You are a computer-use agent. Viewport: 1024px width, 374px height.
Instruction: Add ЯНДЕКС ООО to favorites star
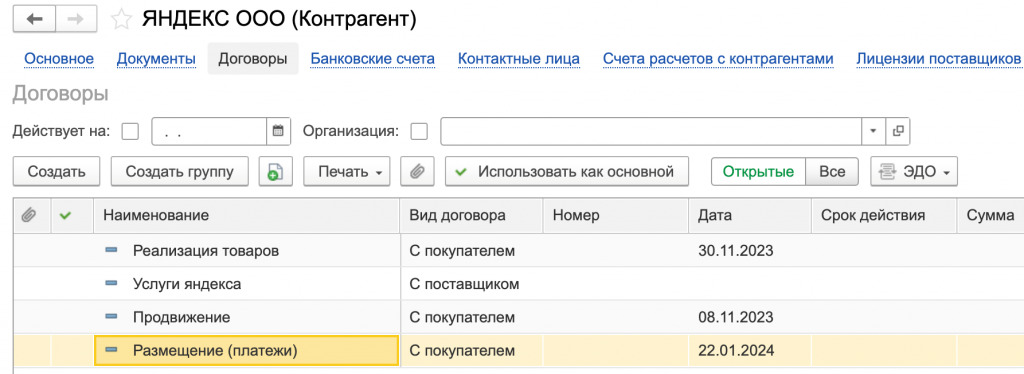121,20
